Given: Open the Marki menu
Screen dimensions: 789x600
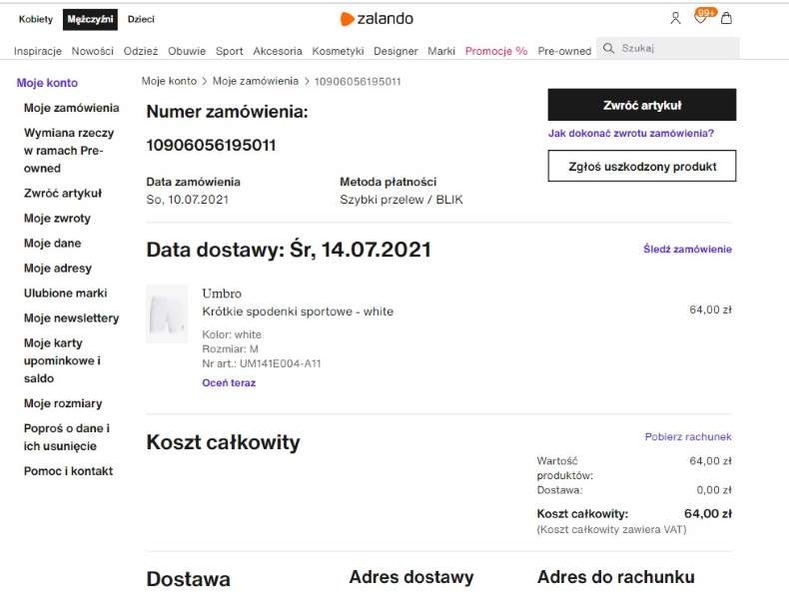Looking at the screenshot, I should (441, 51).
